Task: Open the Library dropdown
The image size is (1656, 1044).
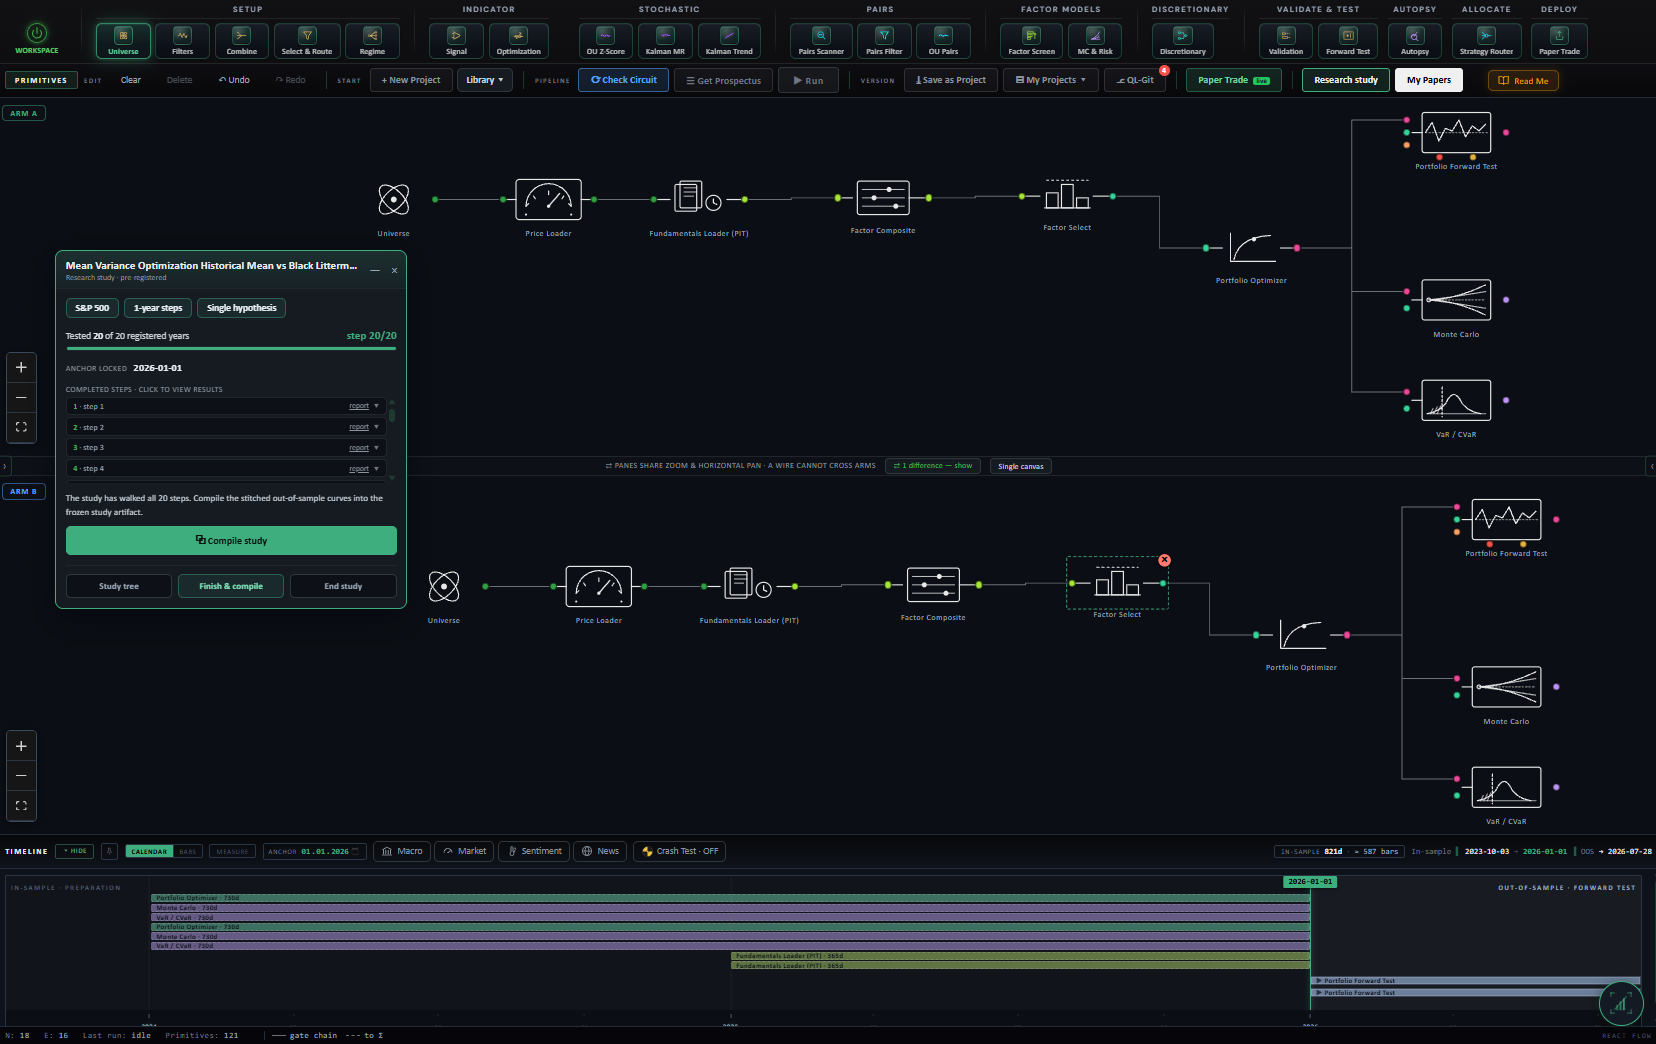Action: [485, 80]
